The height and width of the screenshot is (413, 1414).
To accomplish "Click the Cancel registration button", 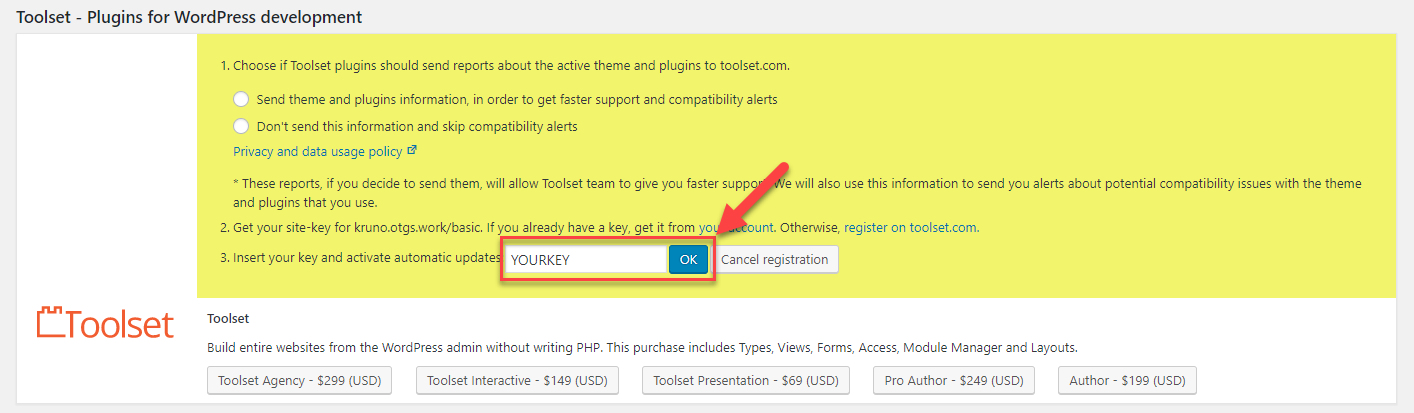I will [775, 259].
